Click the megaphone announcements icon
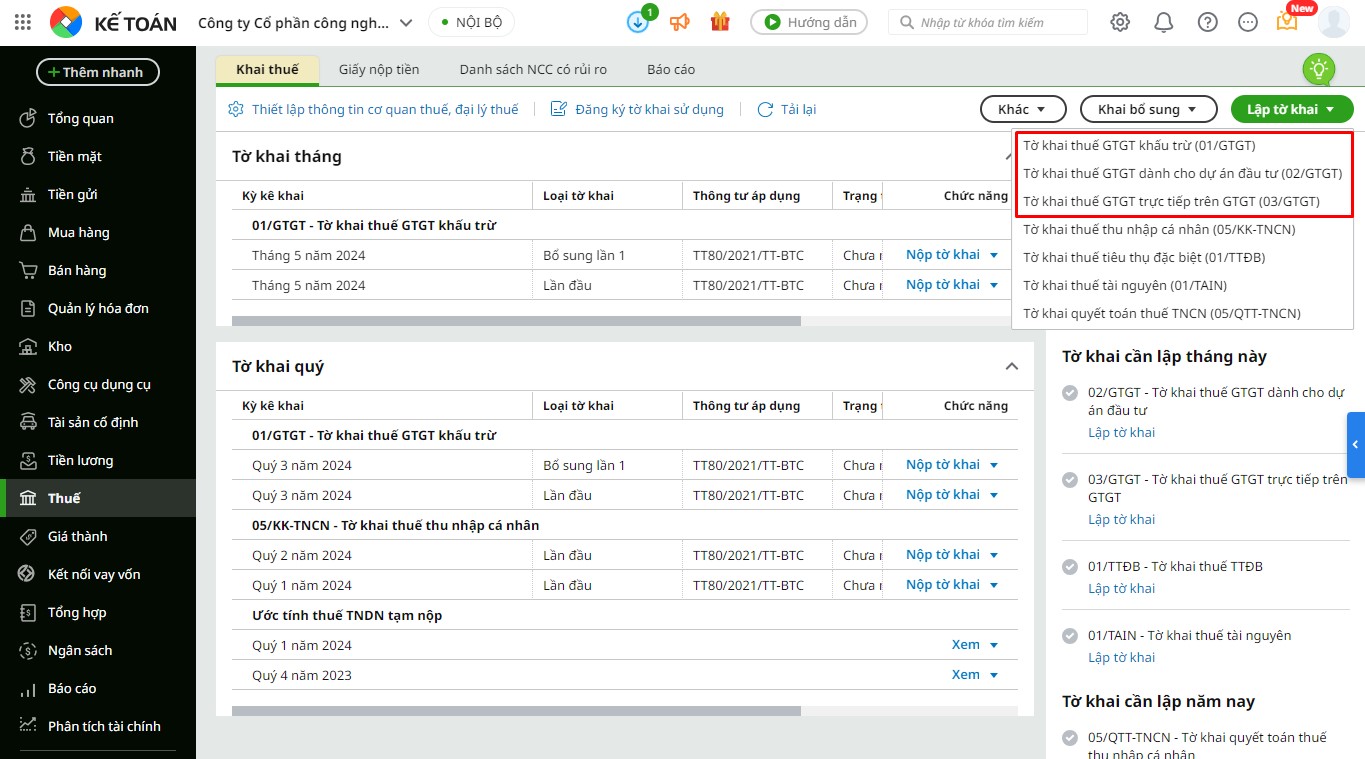1365x759 pixels. pos(680,22)
